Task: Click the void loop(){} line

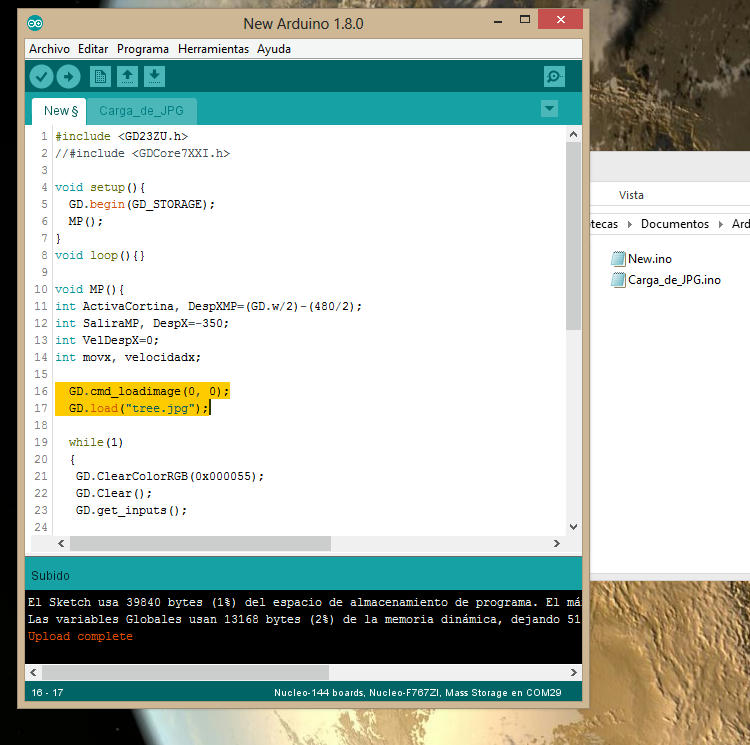Action: pyautogui.click(x=99, y=255)
